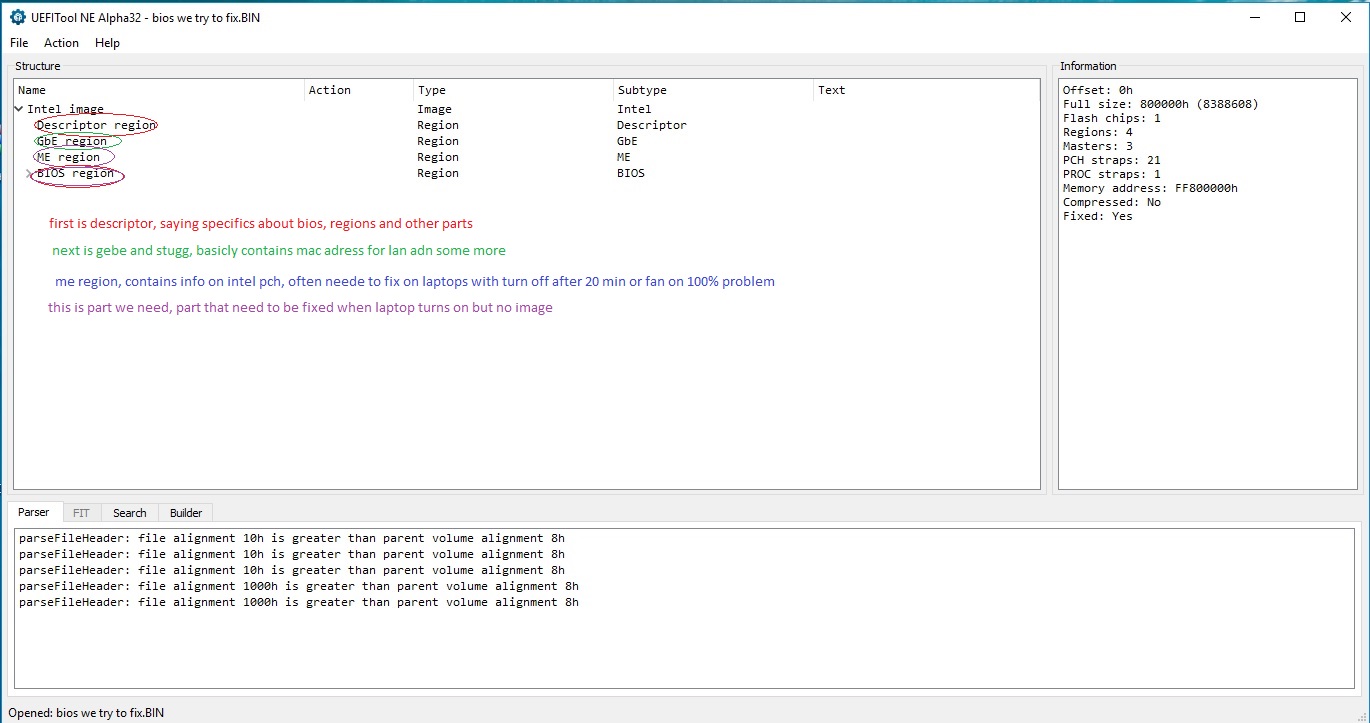Select the ME region tree item

click(69, 157)
